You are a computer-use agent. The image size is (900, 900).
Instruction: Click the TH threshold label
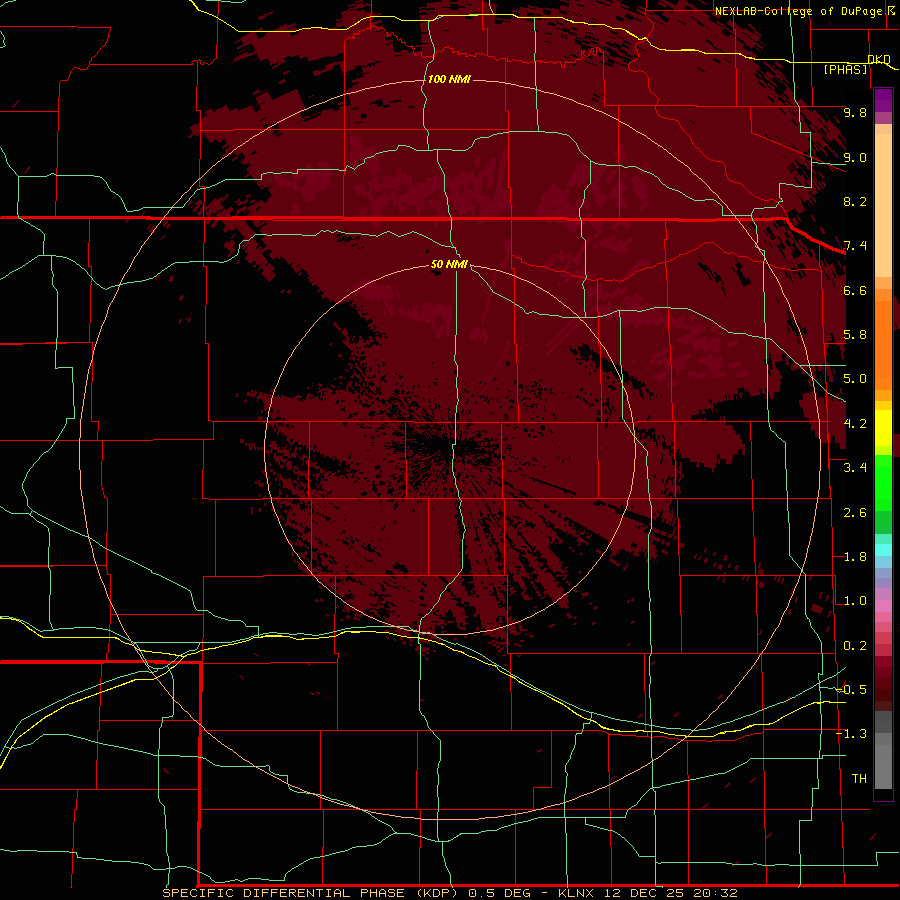coord(859,779)
